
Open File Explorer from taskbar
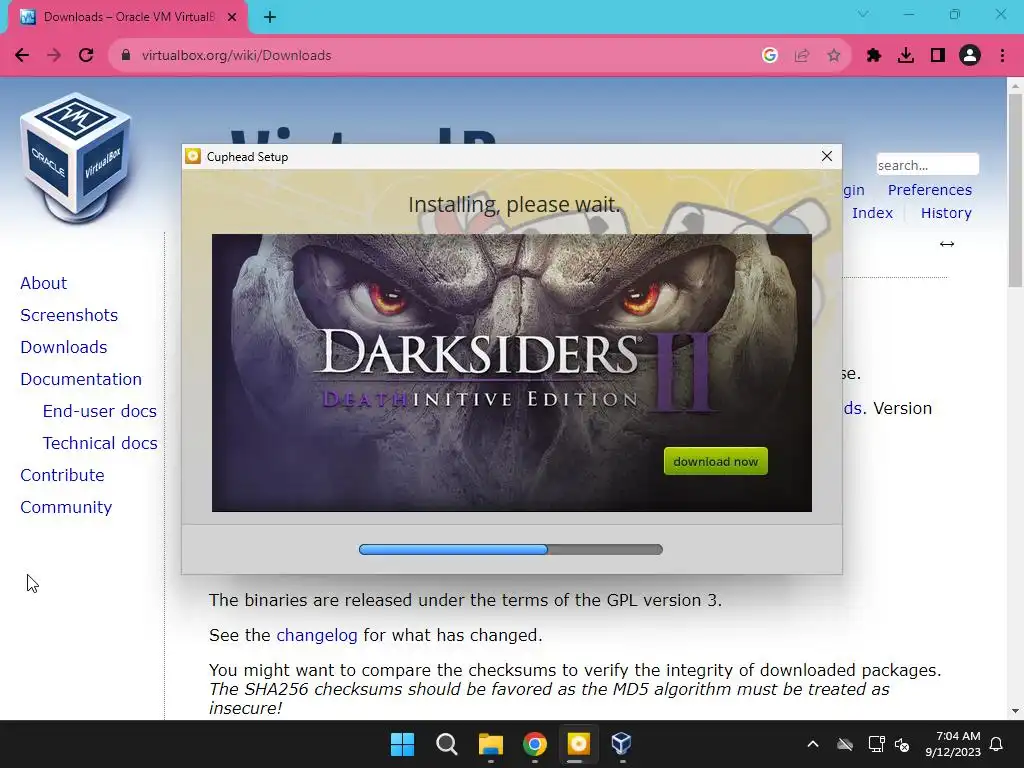(490, 744)
